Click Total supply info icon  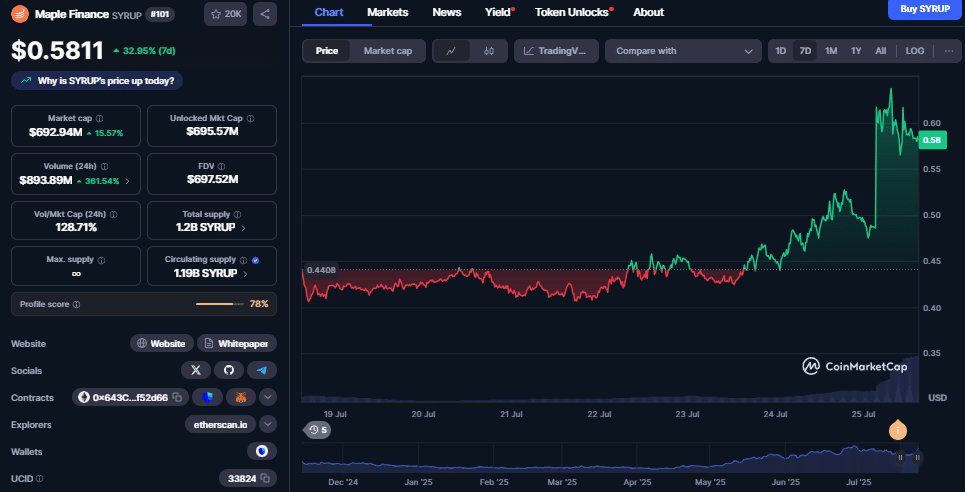coord(238,214)
